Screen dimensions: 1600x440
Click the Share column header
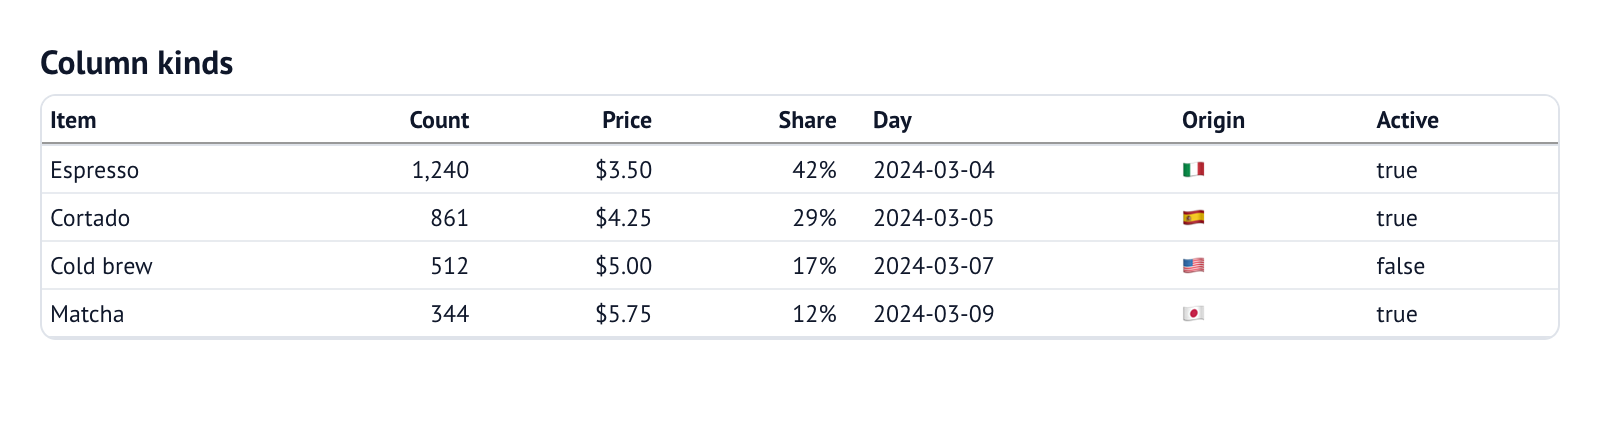(807, 120)
